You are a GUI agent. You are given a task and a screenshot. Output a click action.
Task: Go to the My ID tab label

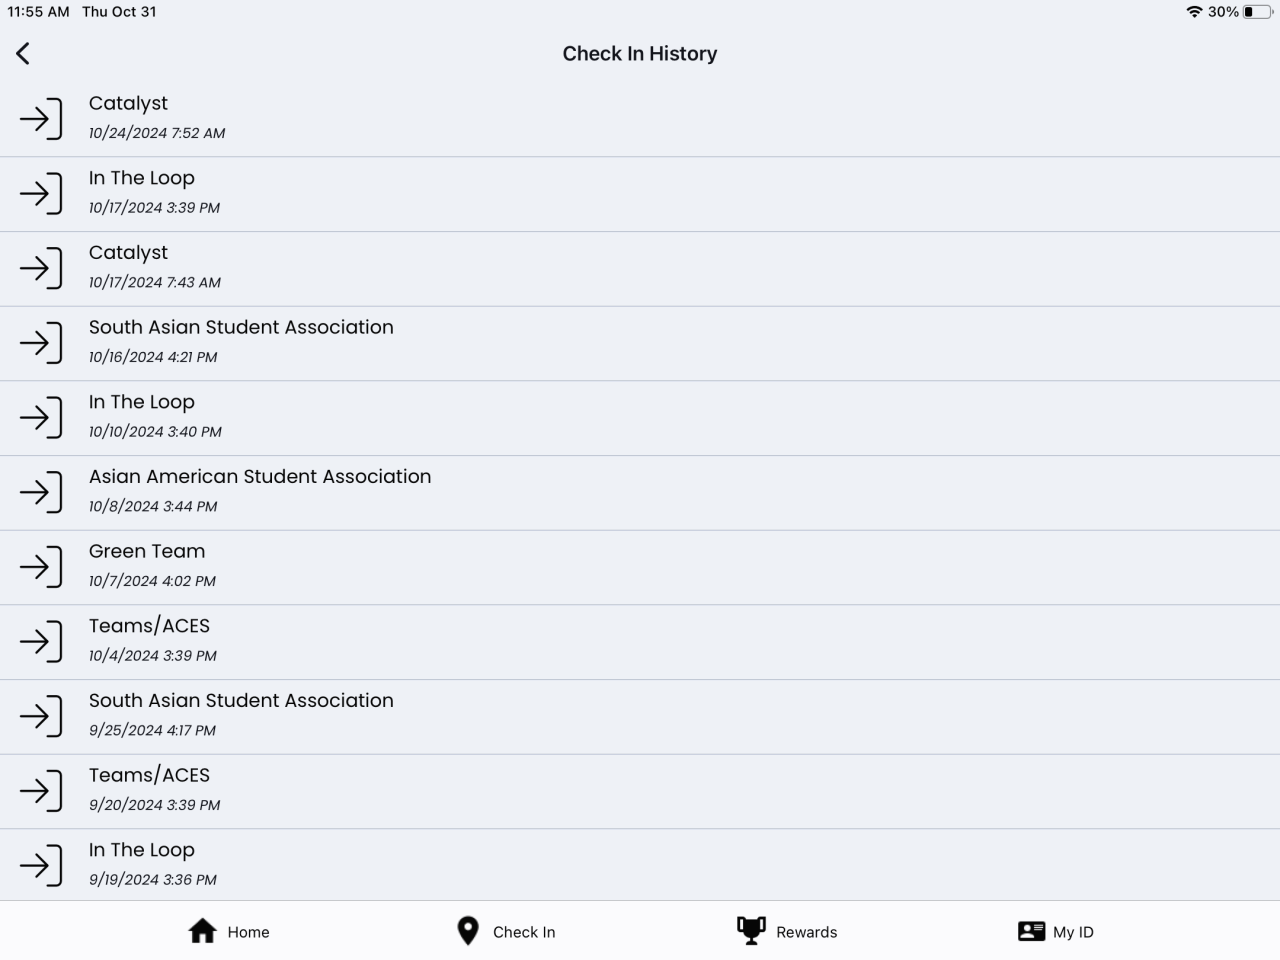(1073, 932)
